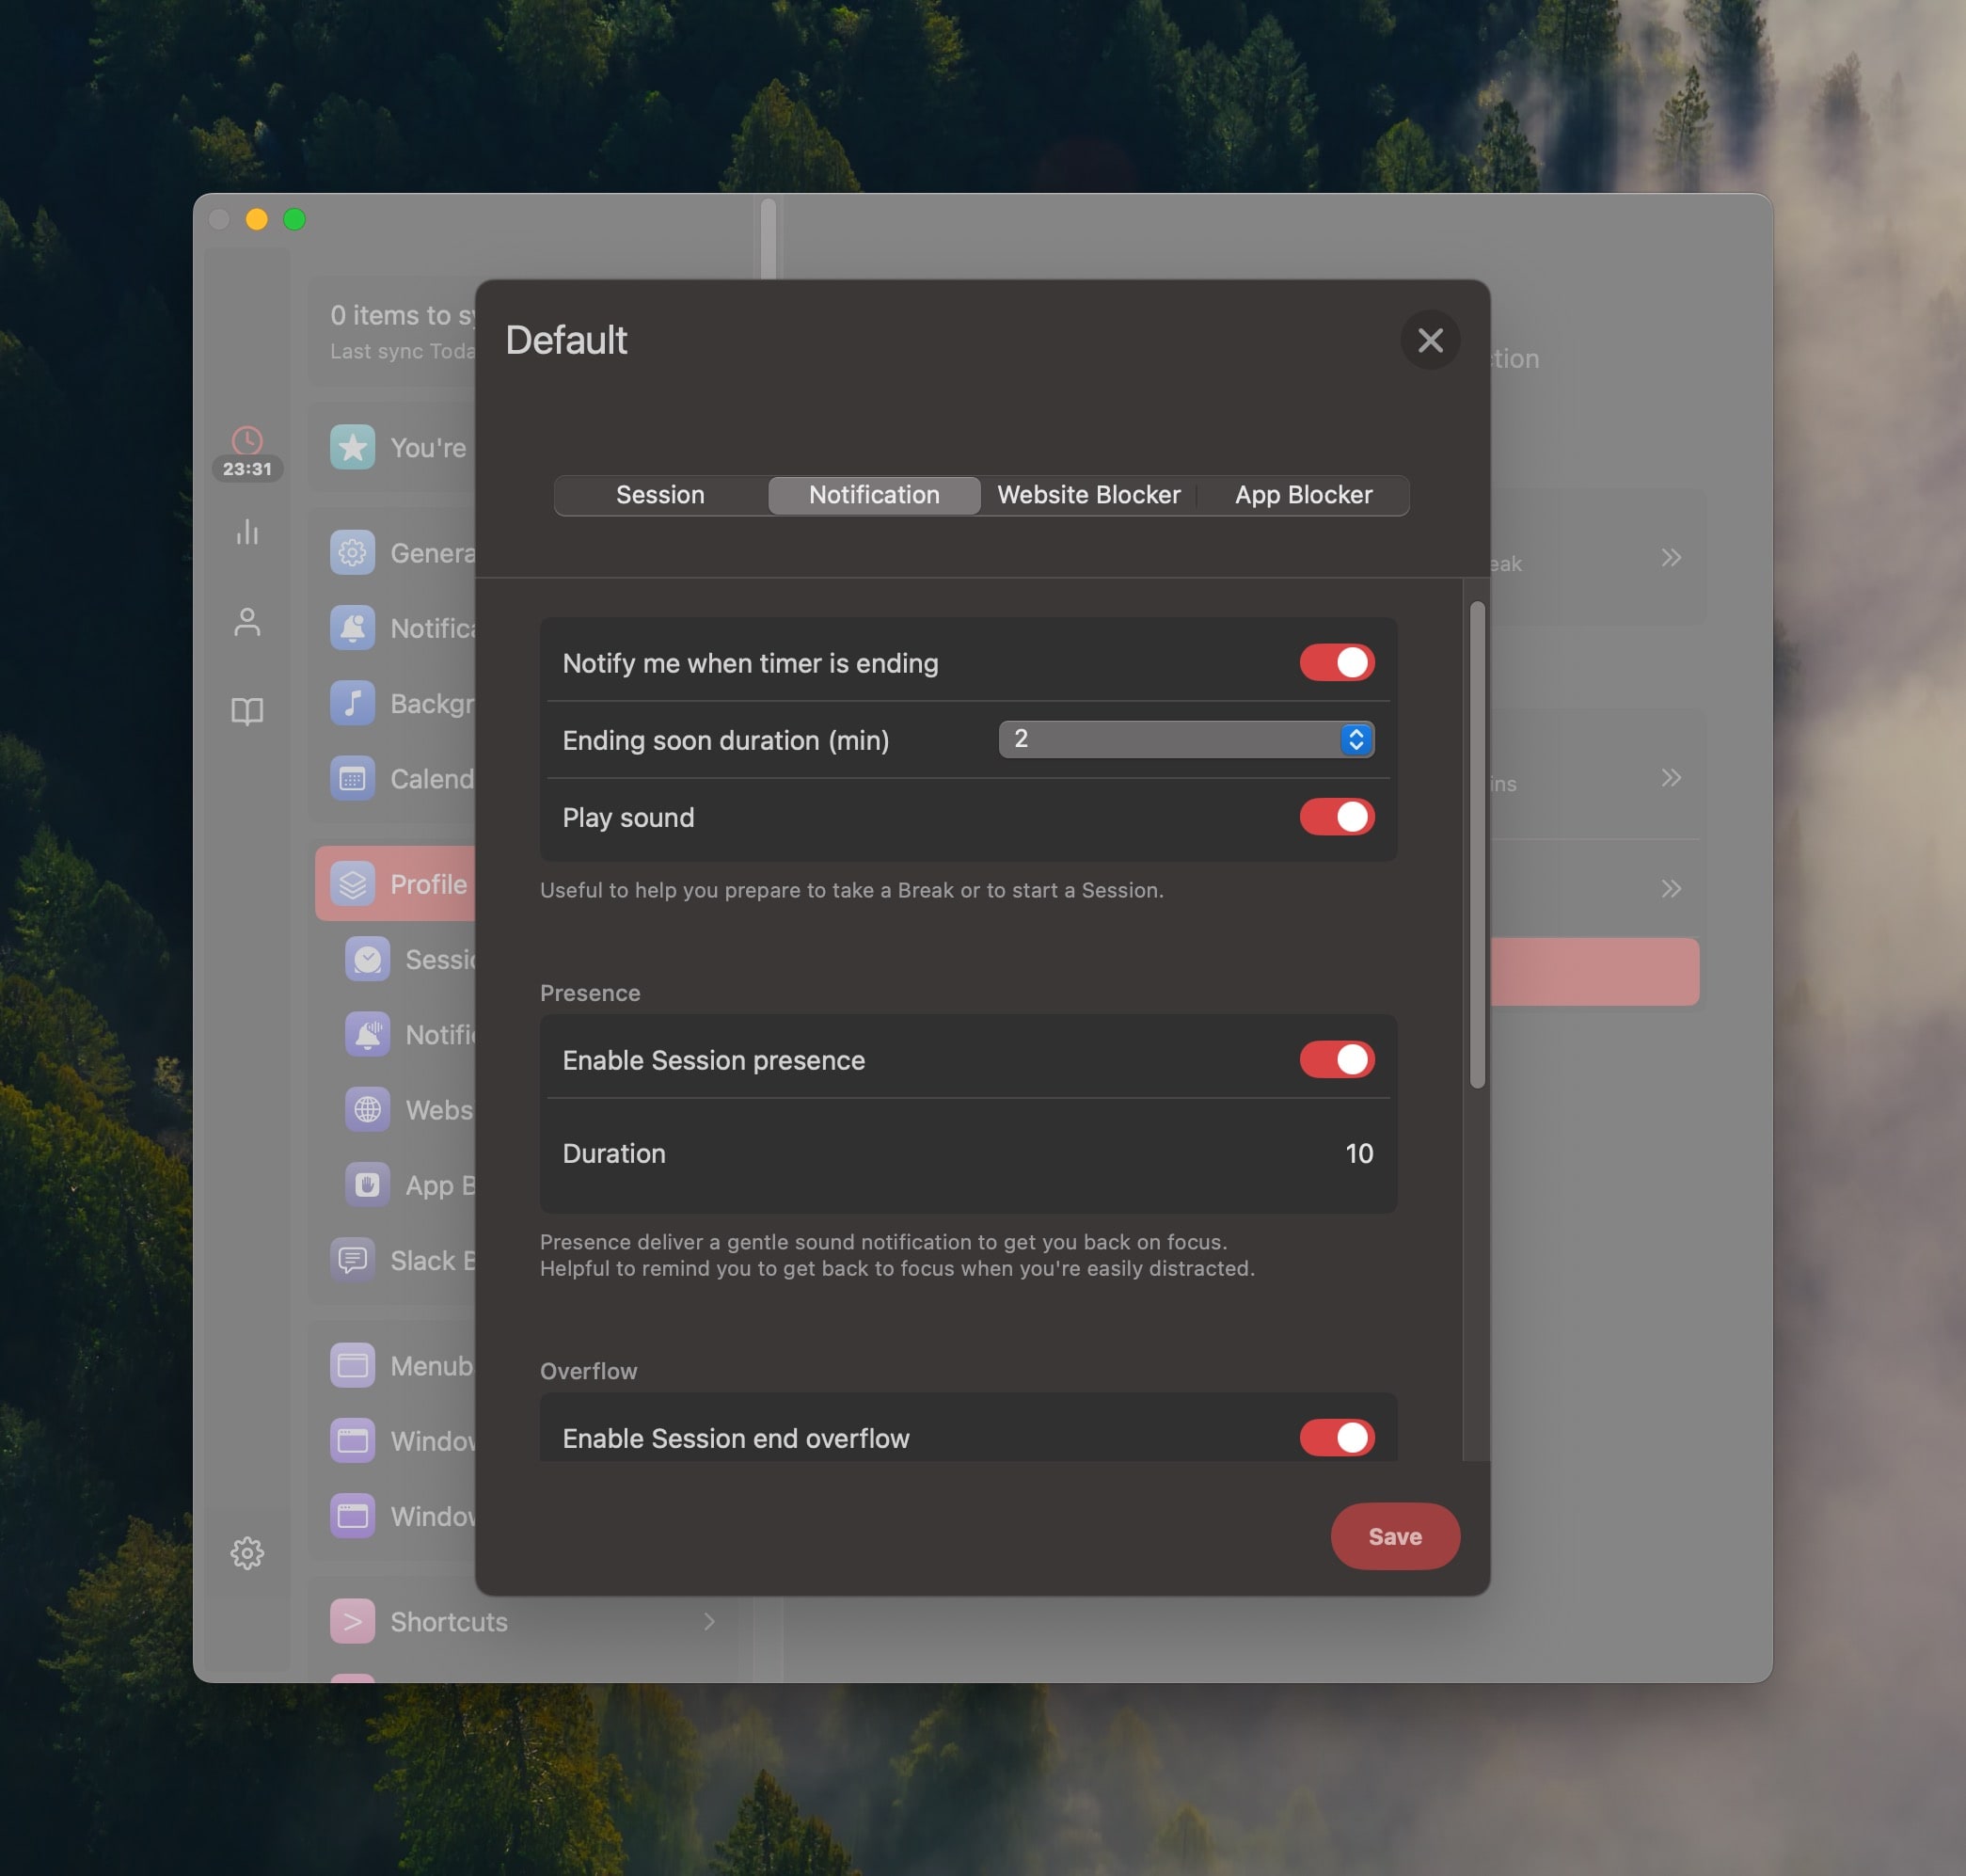Toggle Enable Session presence off
Screen dimensions: 1966x1876
[1336, 1059]
